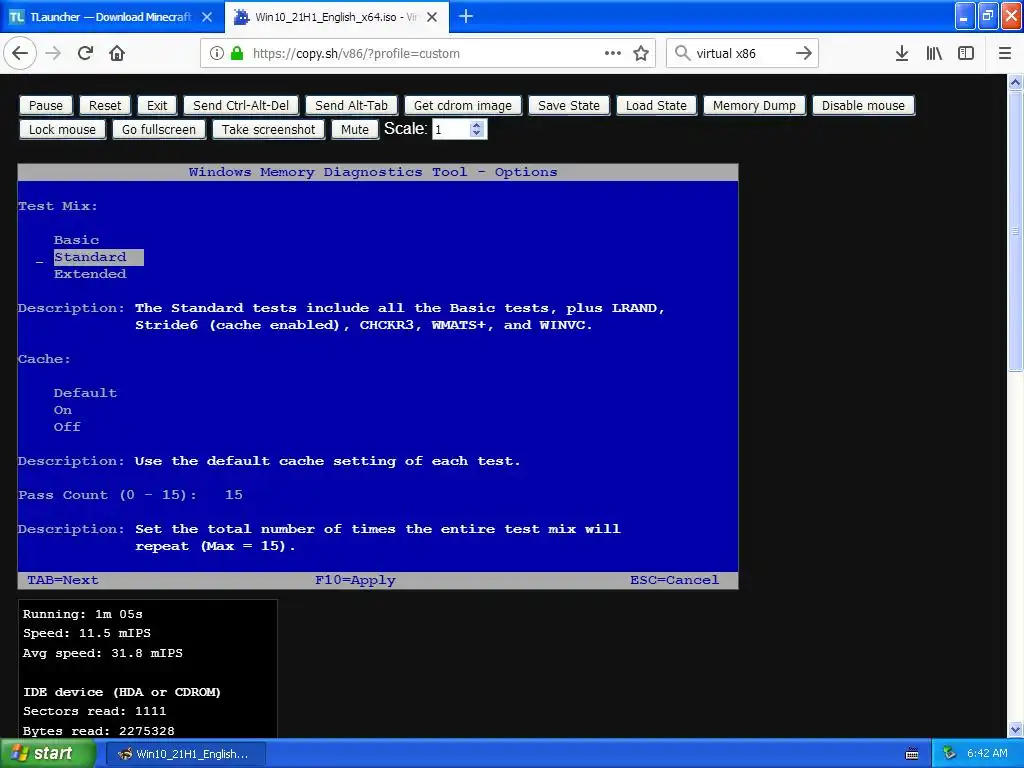Click the Avg speed: 31.8 mIPS line
This screenshot has width=1024, height=768.
(x=103, y=653)
